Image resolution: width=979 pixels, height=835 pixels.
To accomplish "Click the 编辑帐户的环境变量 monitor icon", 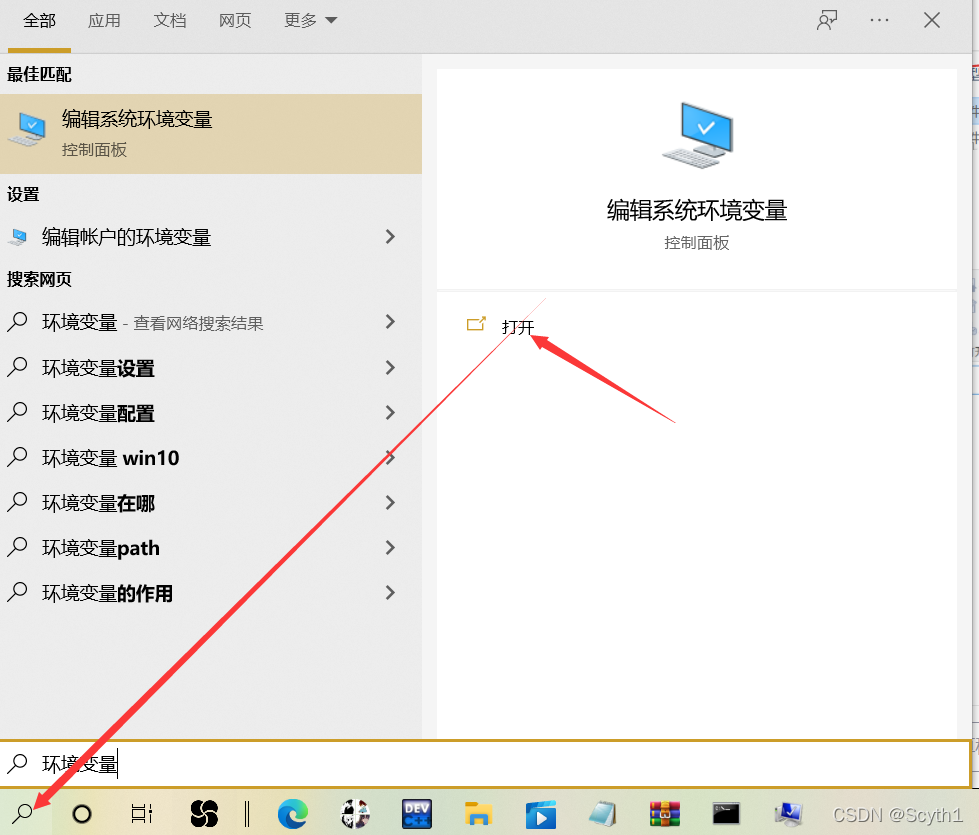I will click(19, 237).
